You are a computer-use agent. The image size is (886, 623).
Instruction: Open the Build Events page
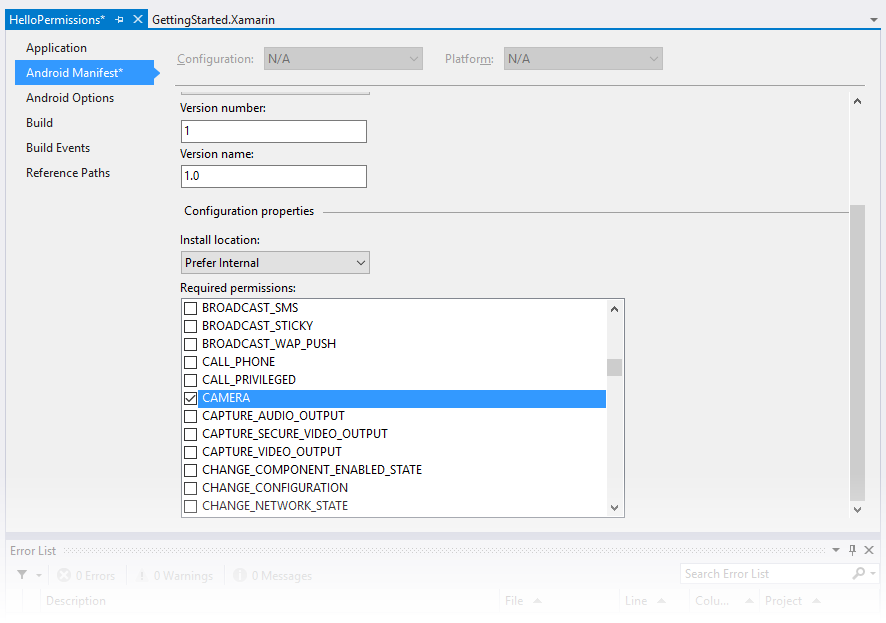click(x=58, y=148)
